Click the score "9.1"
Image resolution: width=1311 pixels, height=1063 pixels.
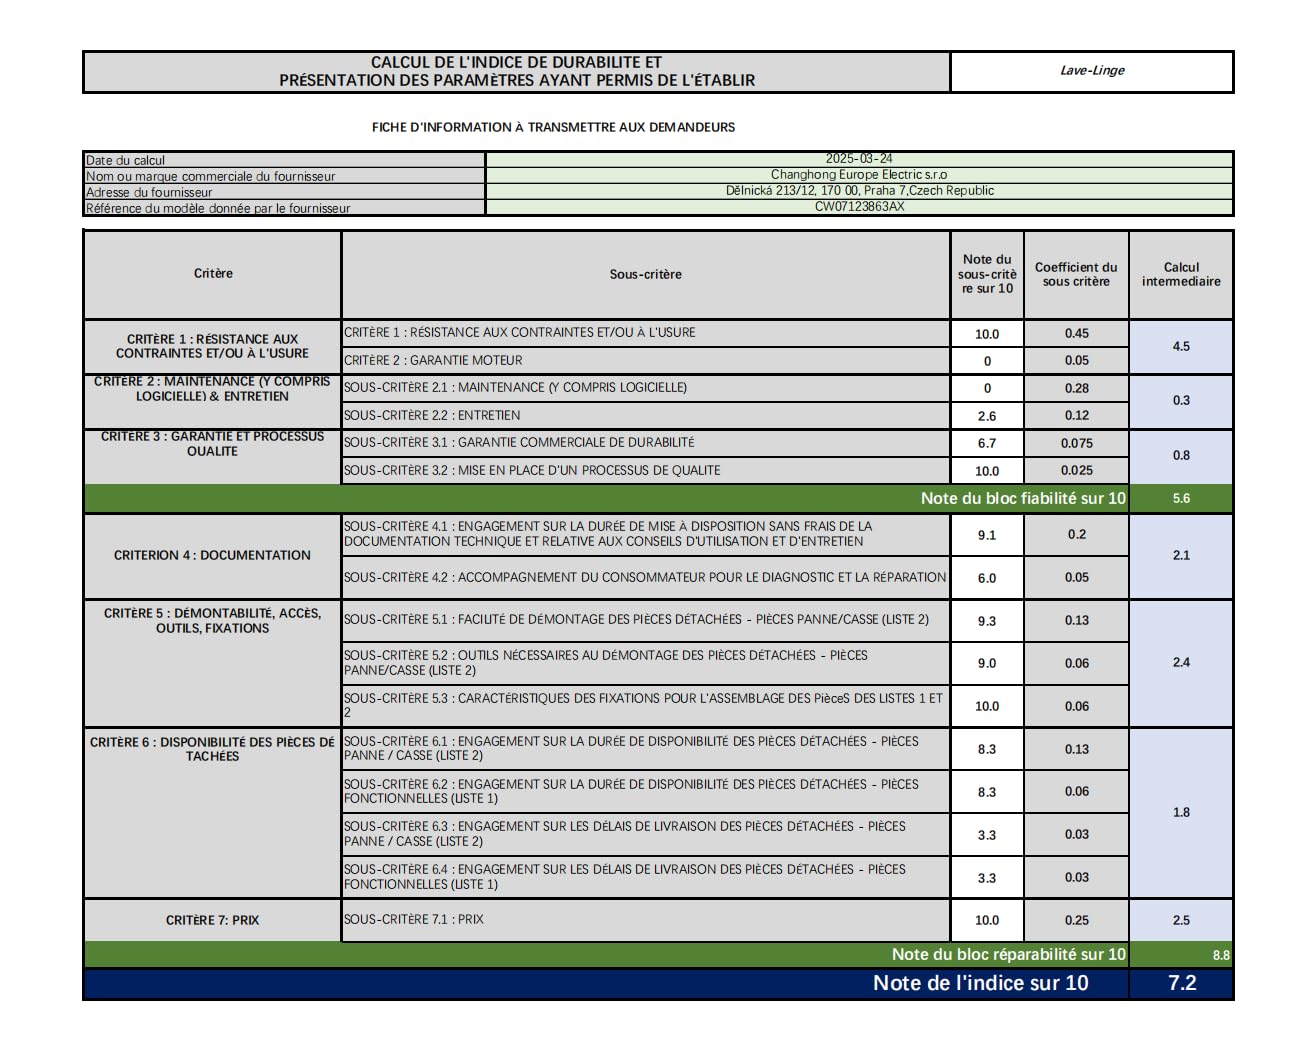(x=987, y=535)
